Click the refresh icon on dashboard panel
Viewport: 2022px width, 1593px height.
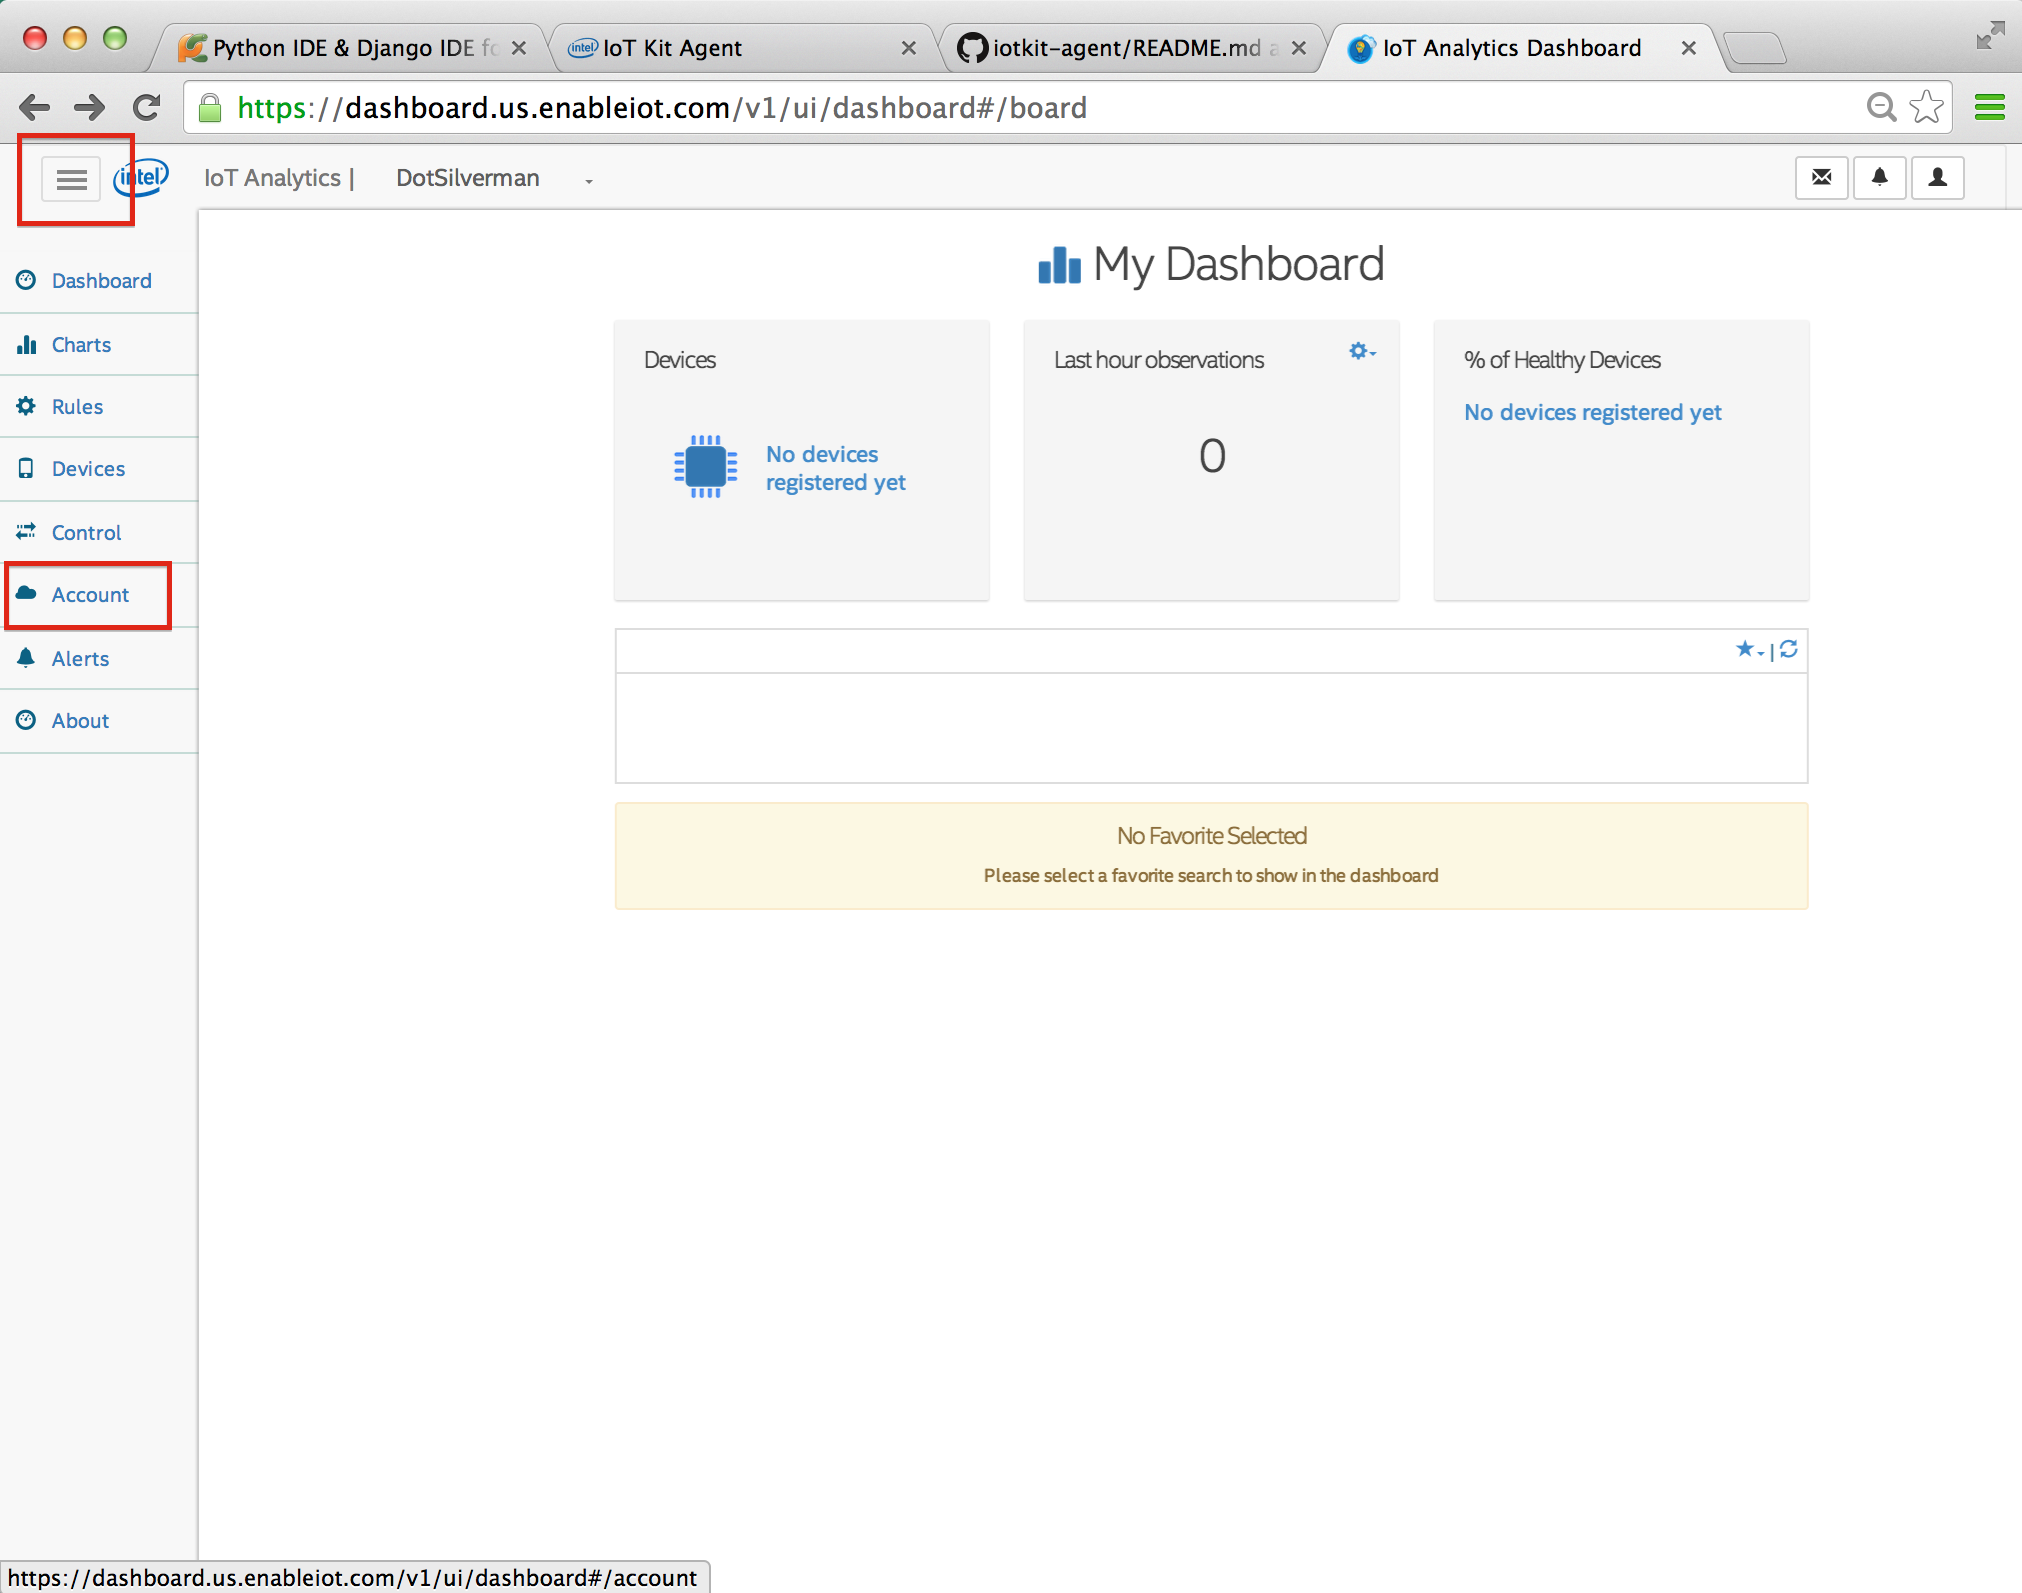(1787, 650)
